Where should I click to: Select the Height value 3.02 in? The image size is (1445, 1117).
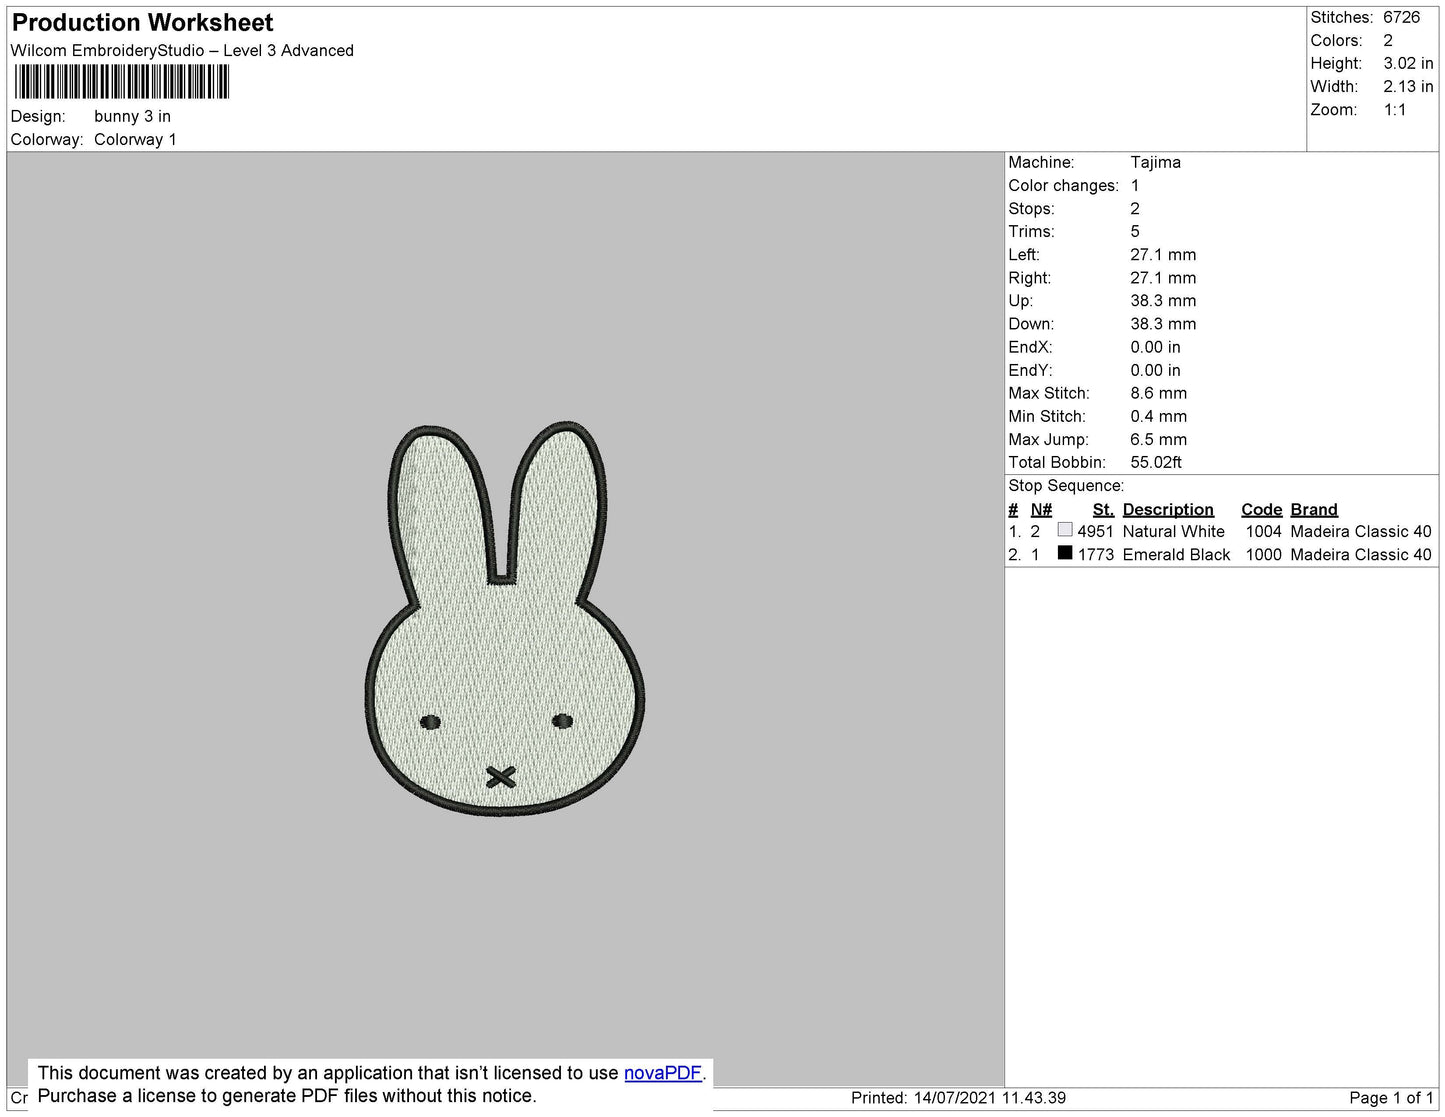pyautogui.click(x=1408, y=64)
